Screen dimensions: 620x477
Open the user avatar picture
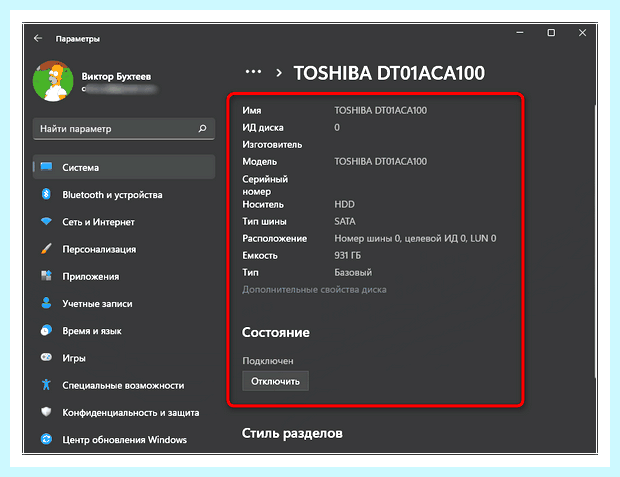[53, 81]
